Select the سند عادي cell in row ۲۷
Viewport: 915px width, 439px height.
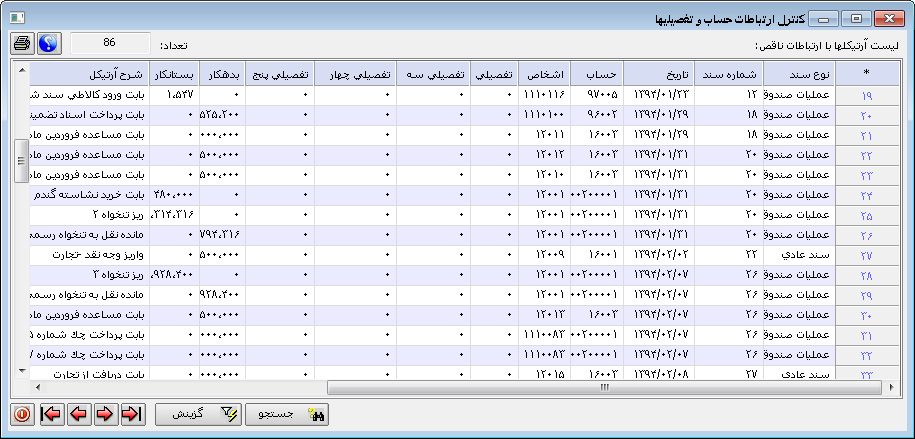[800, 255]
